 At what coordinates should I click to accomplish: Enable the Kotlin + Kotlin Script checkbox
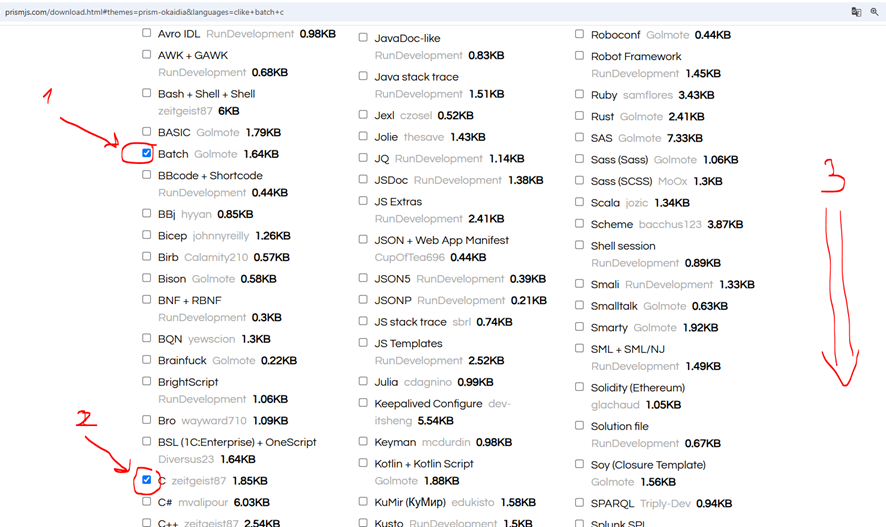pyautogui.click(x=363, y=463)
